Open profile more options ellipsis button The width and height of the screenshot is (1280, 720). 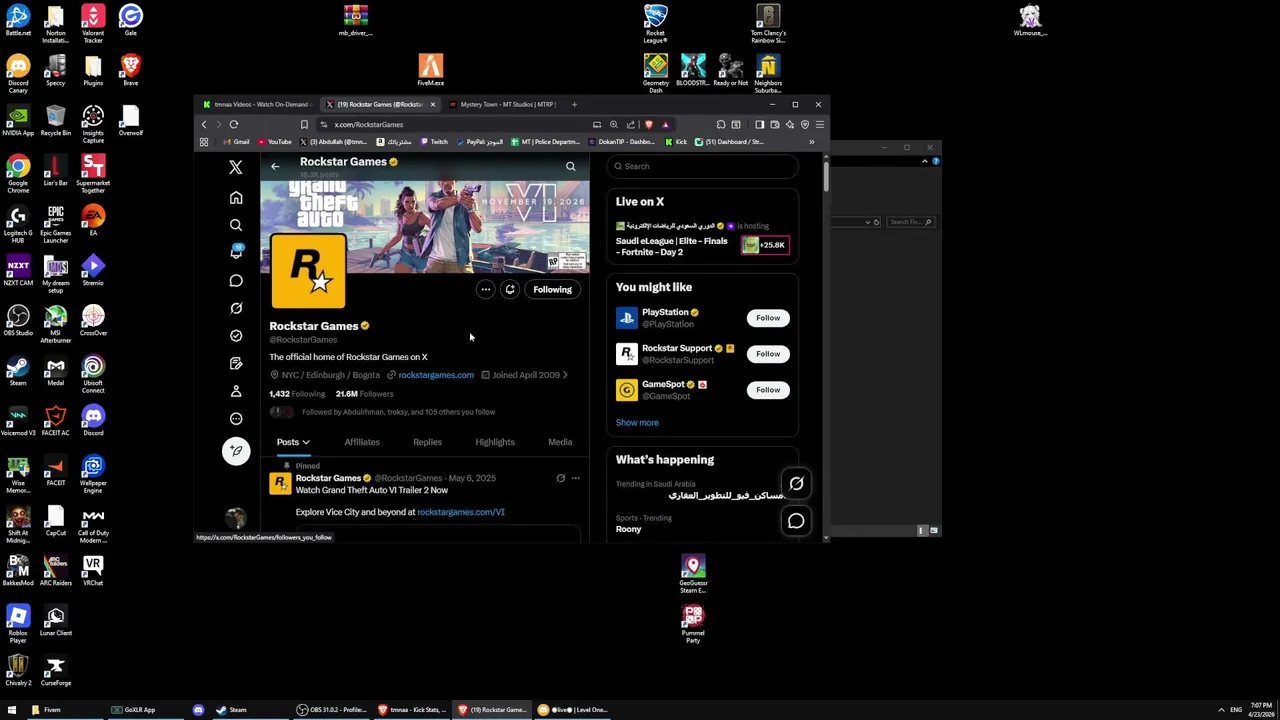(485, 290)
